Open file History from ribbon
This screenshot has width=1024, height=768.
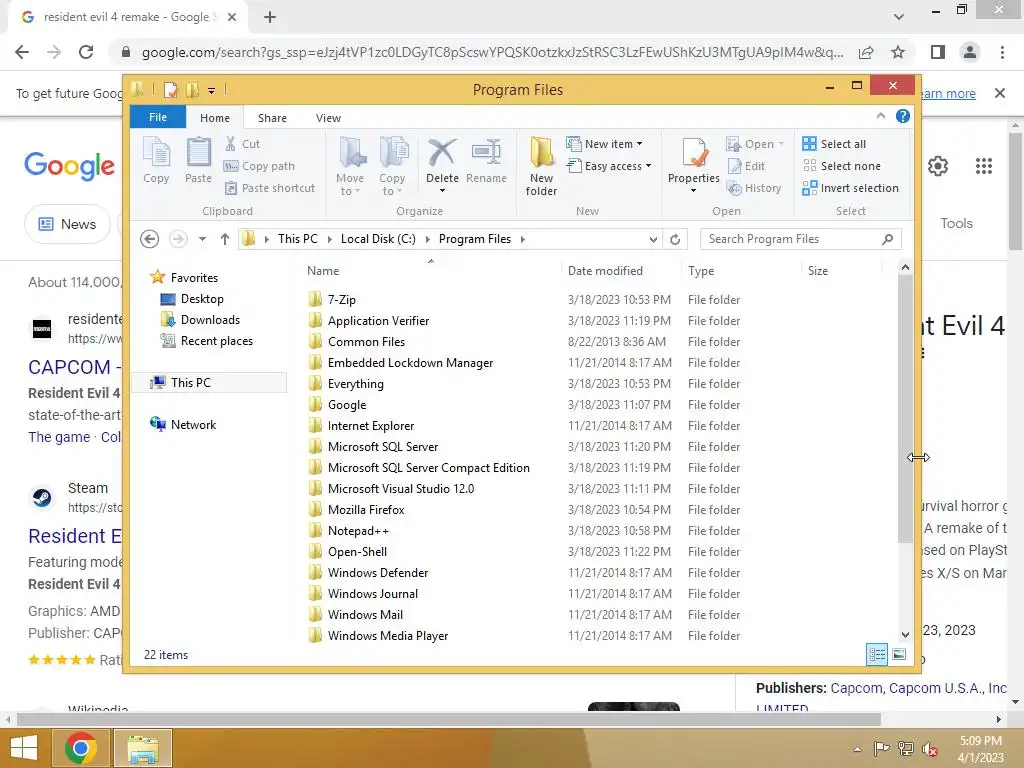pyautogui.click(x=754, y=188)
